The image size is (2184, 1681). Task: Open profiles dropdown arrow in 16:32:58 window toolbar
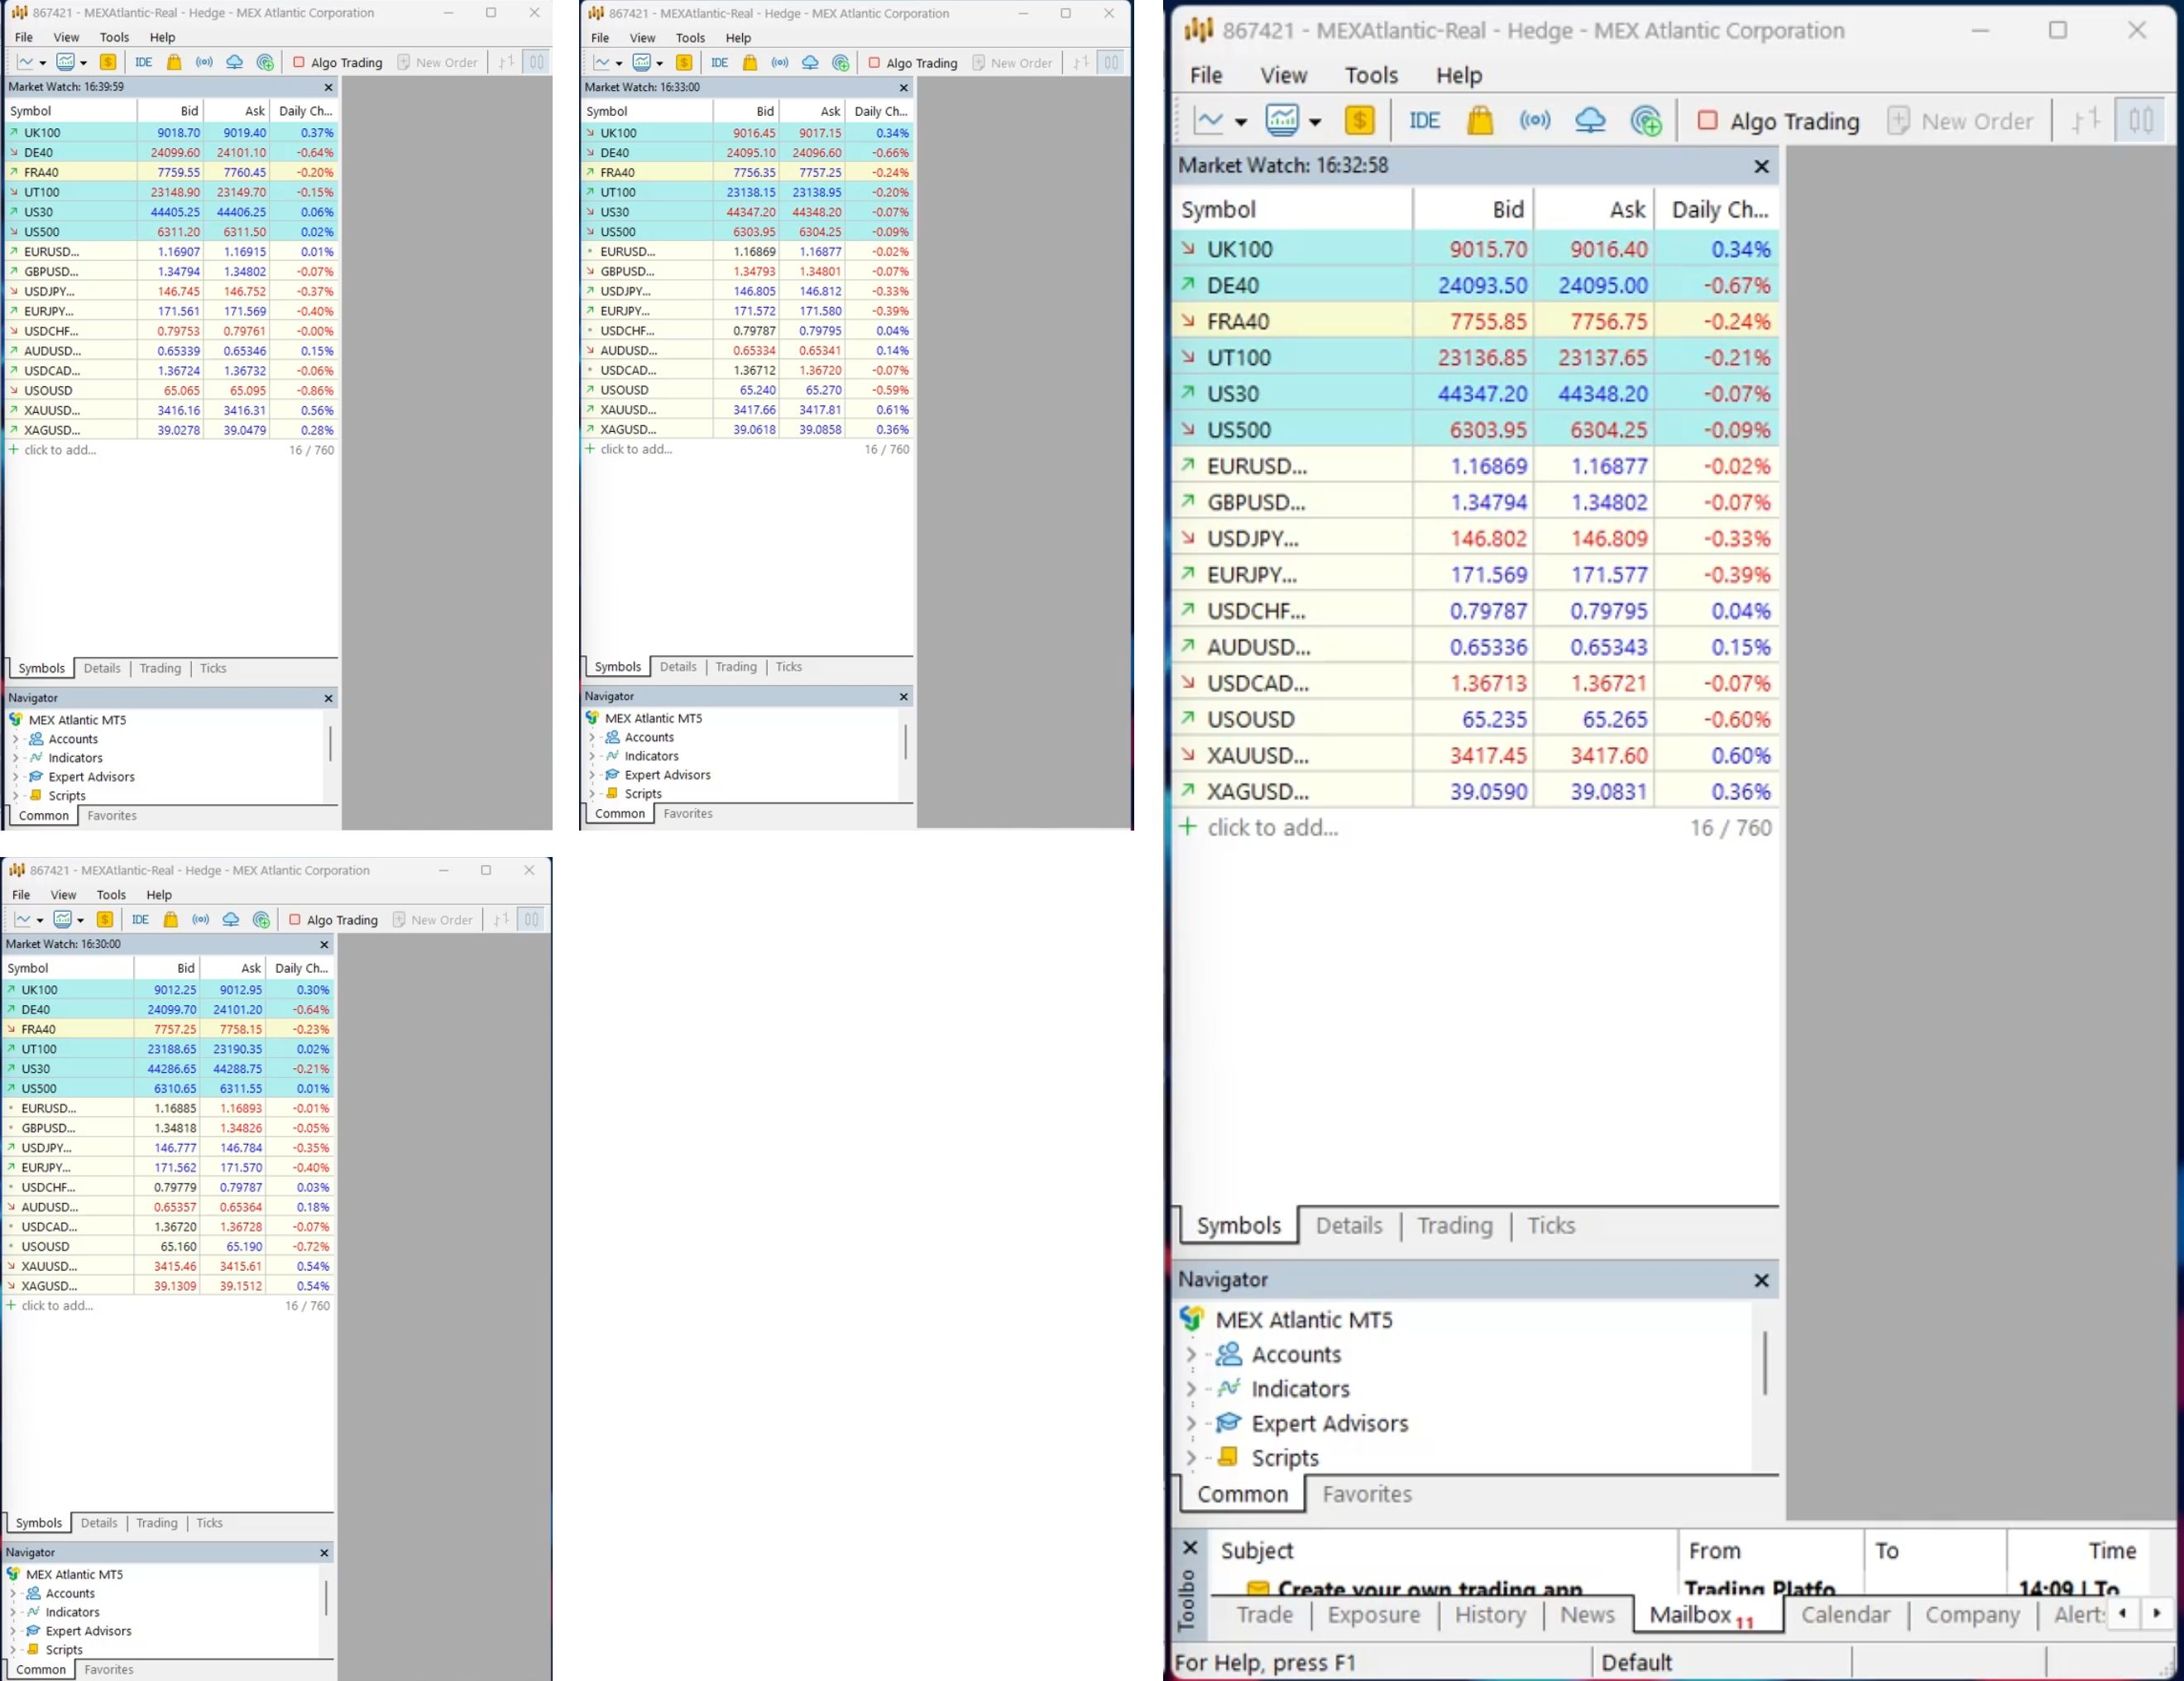[x=1315, y=122]
